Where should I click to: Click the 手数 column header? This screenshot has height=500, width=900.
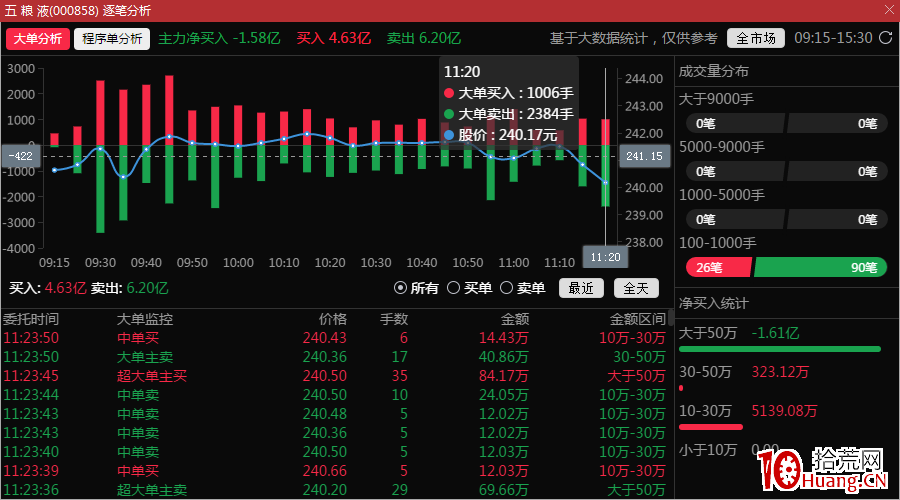pyautogui.click(x=394, y=319)
